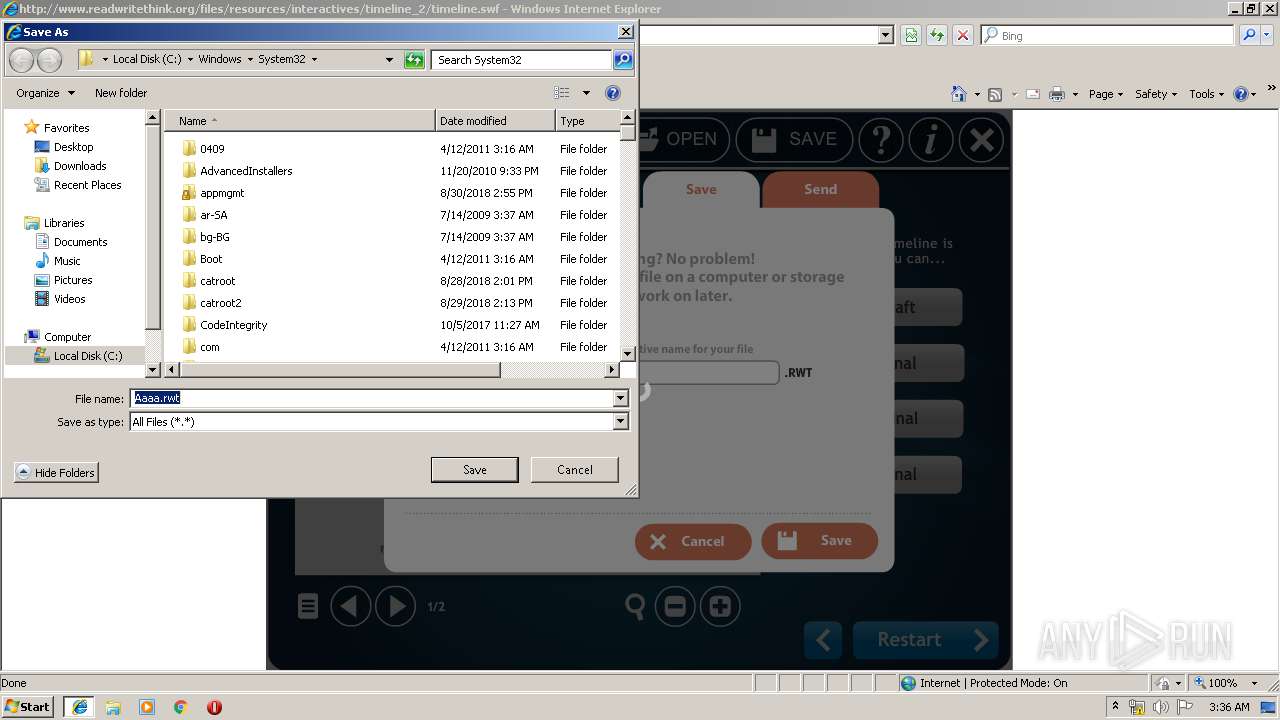Switch to the Save tab in timeline app
This screenshot has width=1280, height=720.
click(x=701, y=189)
